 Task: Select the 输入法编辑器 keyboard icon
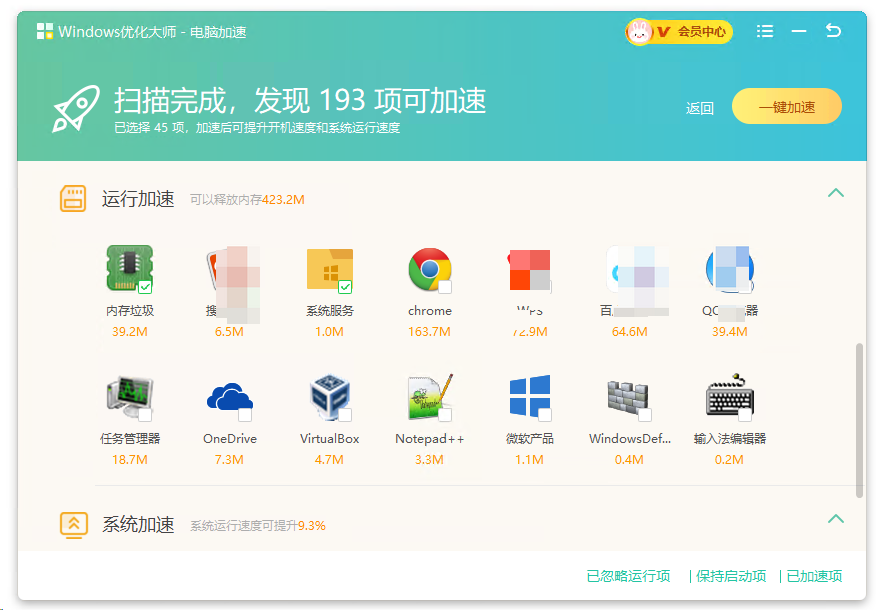pos(730,395)
